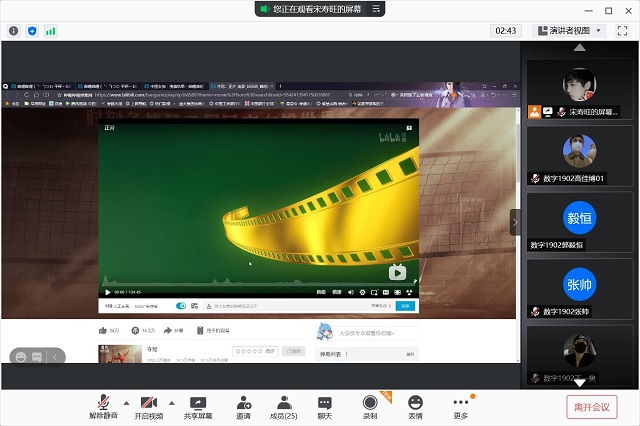Collapse the participant side panel handle

(515, 221)
